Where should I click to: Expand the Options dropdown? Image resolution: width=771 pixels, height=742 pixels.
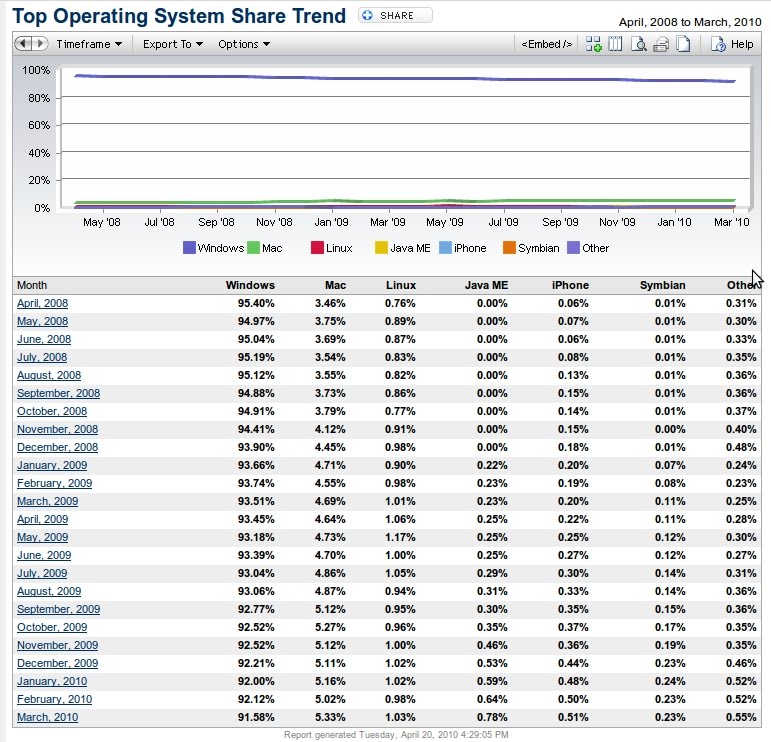244,44
